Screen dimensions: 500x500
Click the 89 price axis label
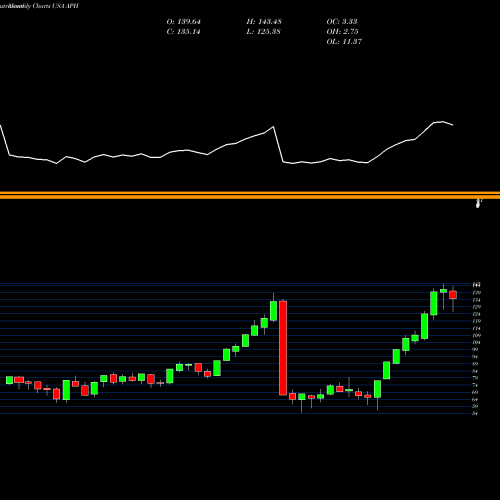(475, 364)
